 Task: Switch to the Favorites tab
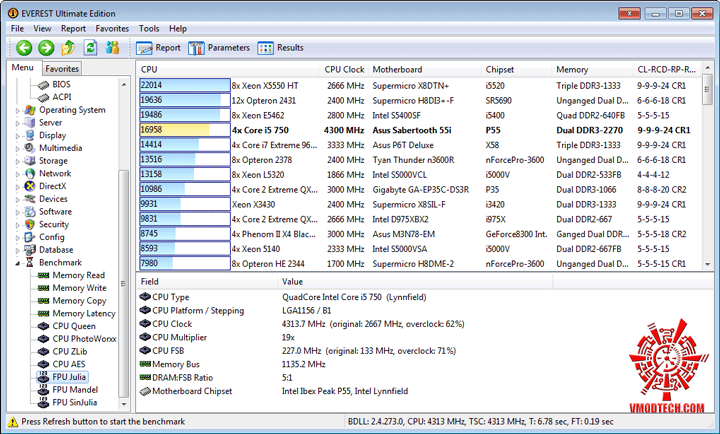(62, 69)
